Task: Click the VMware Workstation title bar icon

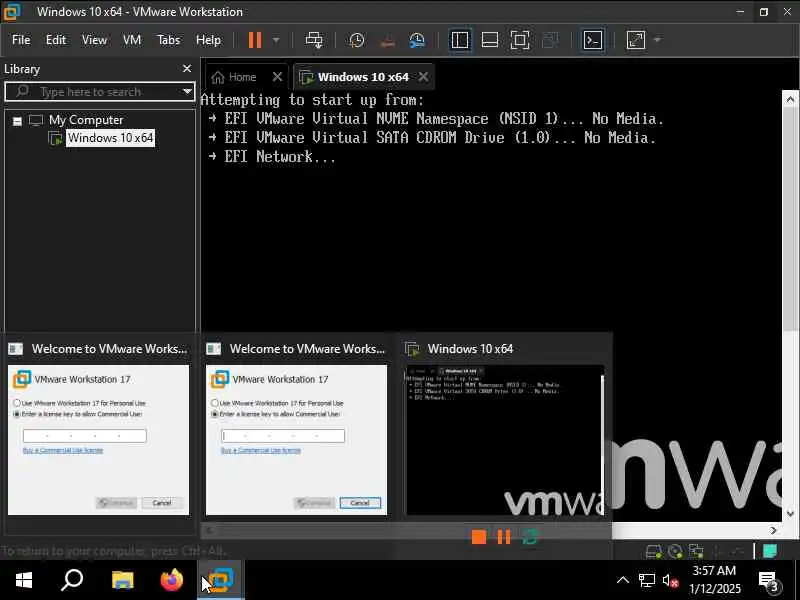Action: point(11,11)
